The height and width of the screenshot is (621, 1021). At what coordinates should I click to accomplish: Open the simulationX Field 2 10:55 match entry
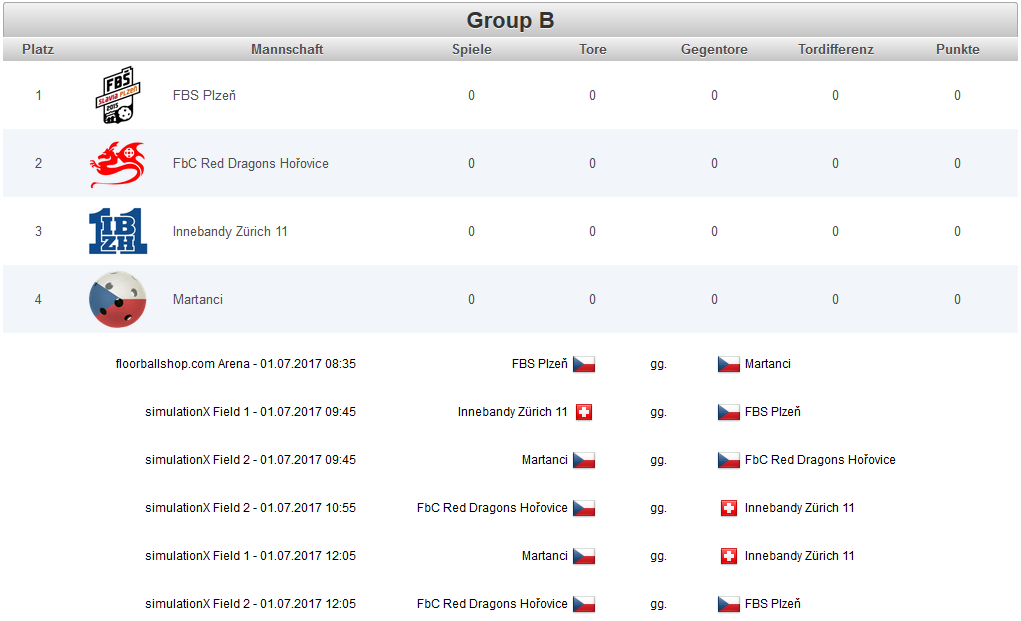(251, 508)
